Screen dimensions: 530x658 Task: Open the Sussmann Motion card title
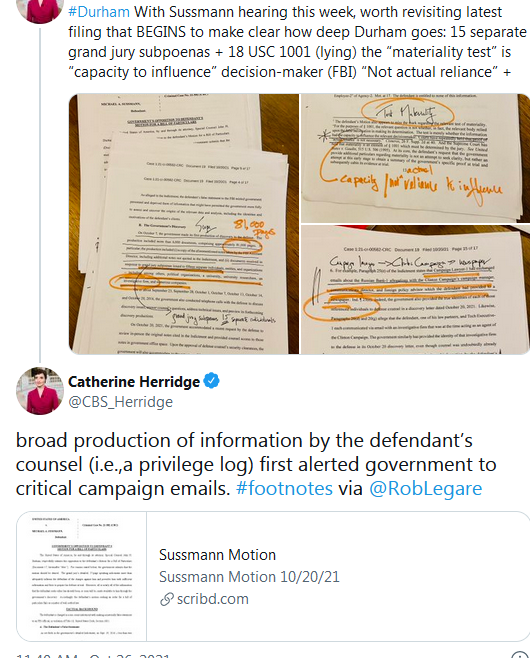pos(217,555)
